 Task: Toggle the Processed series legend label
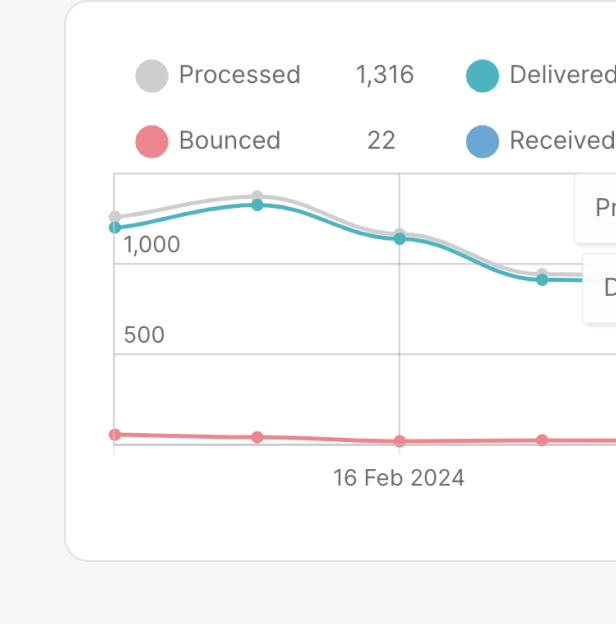(239, 75)
